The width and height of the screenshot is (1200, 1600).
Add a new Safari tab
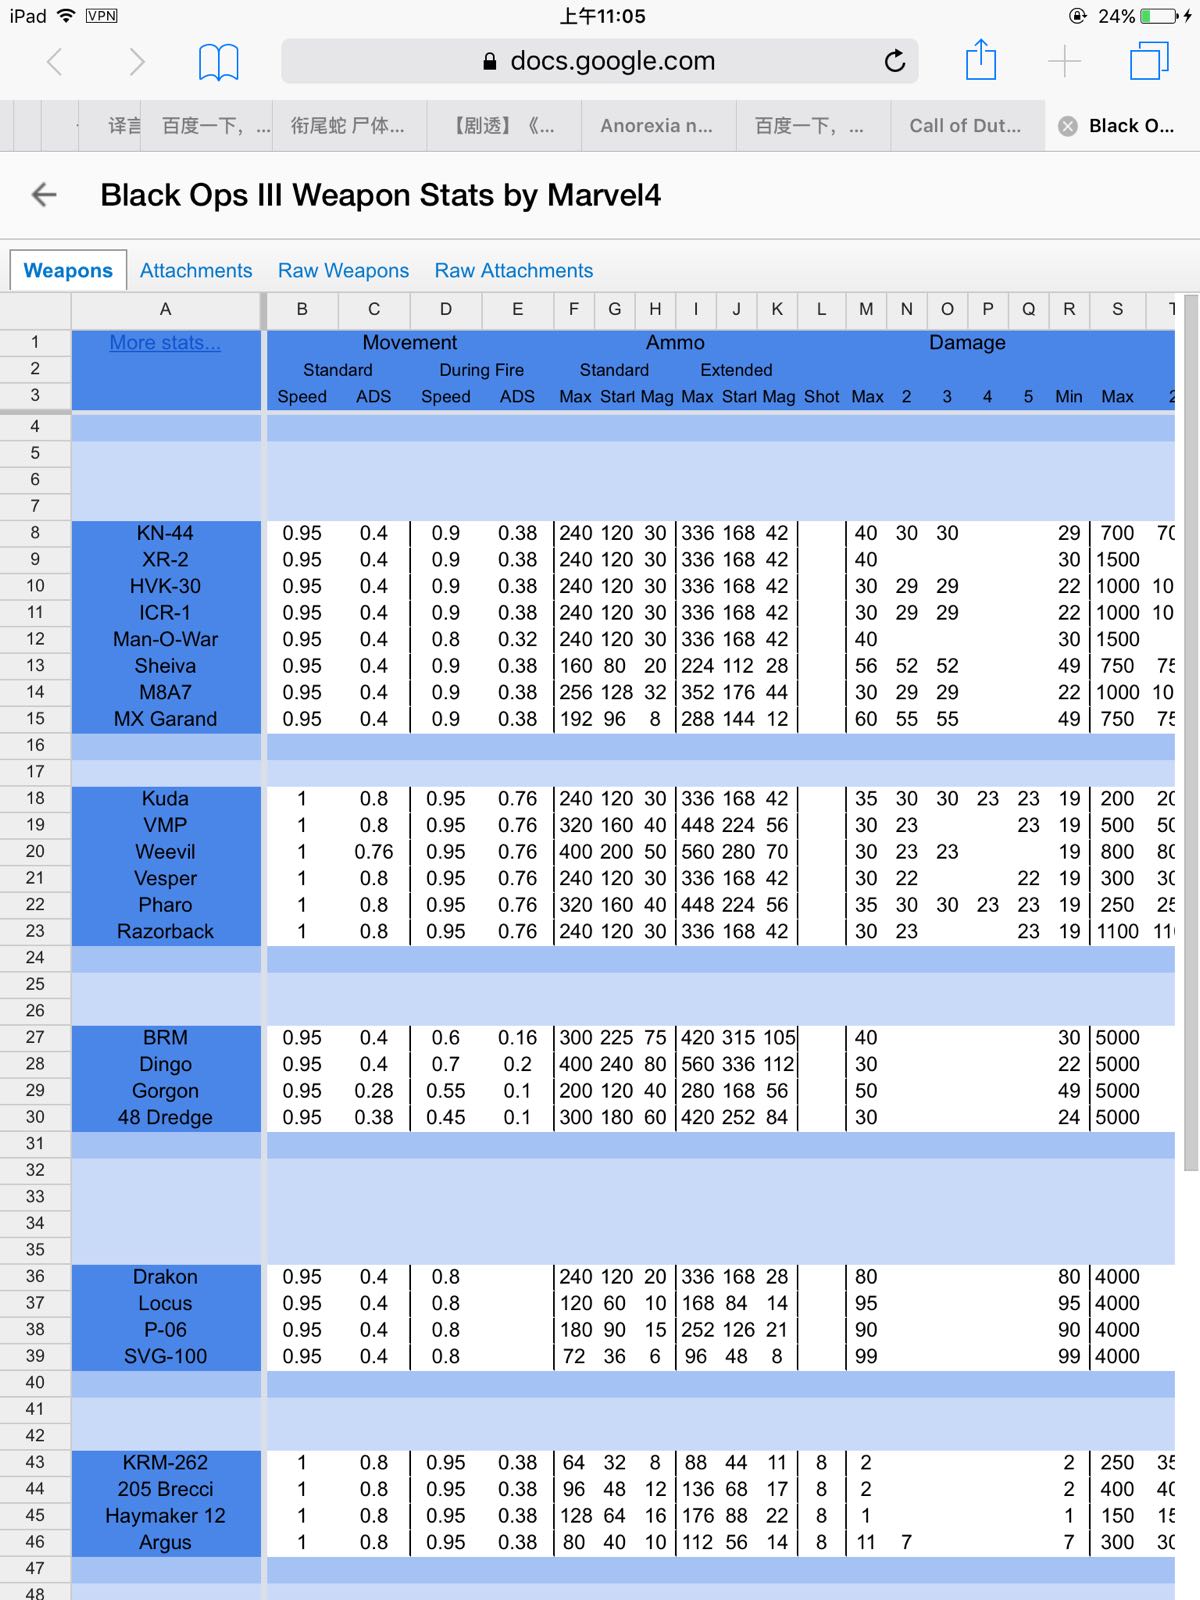[x=1065, y=62]
